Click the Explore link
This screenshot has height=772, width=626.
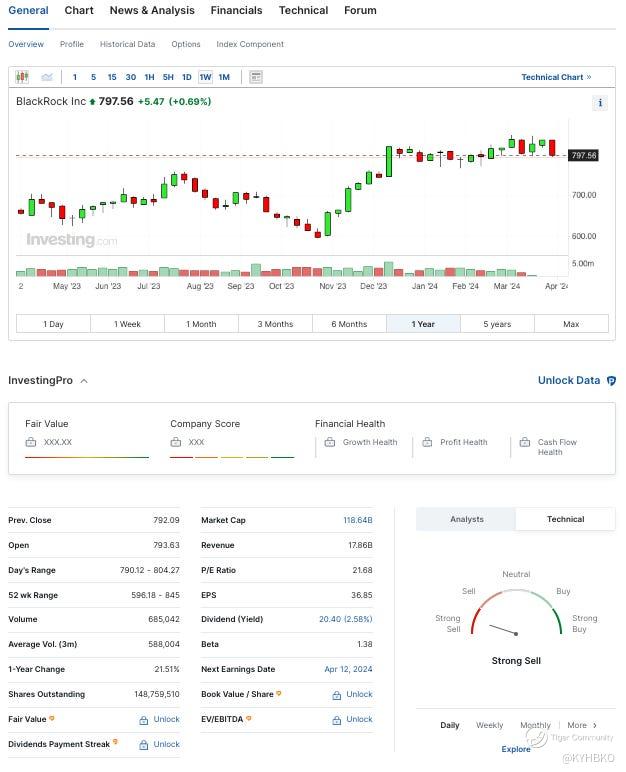pyautogui.click(x=516, y=749)
